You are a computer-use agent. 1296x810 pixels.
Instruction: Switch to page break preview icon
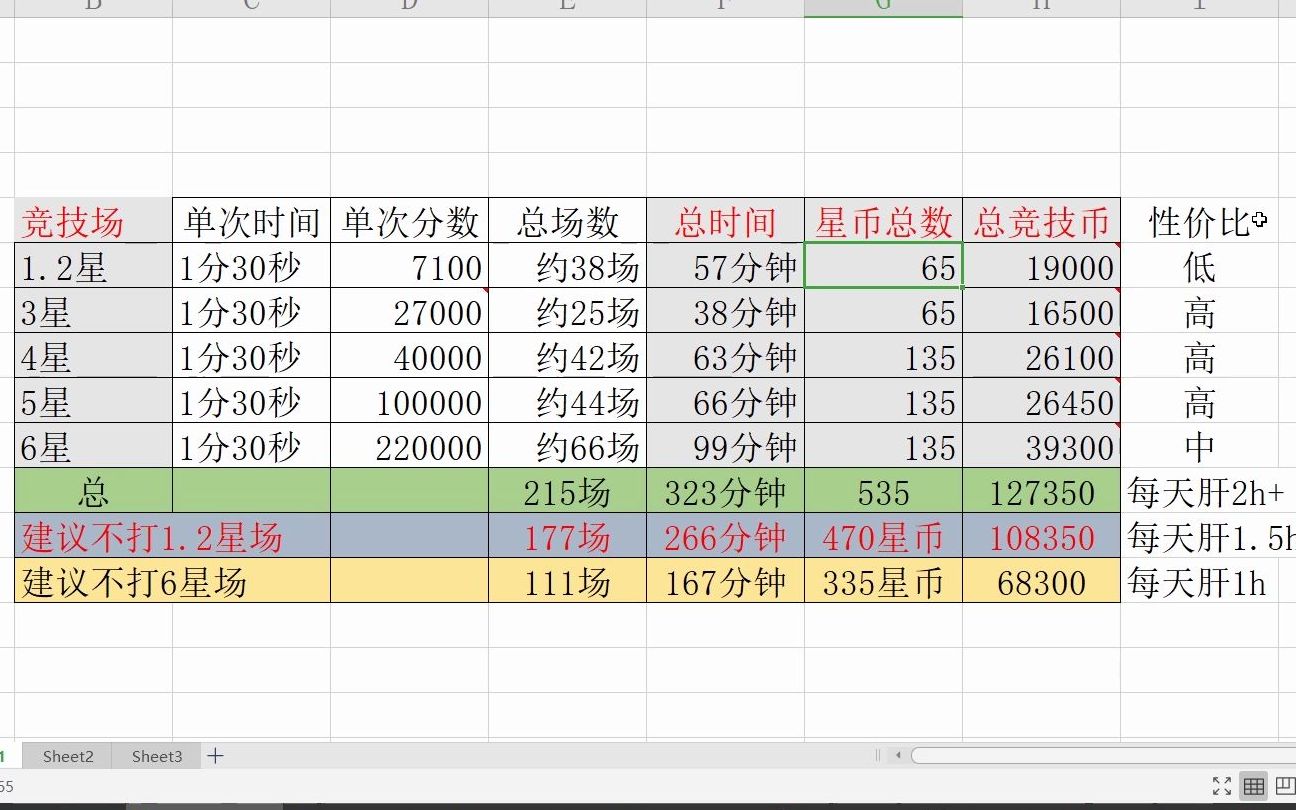click(1285, 785)
